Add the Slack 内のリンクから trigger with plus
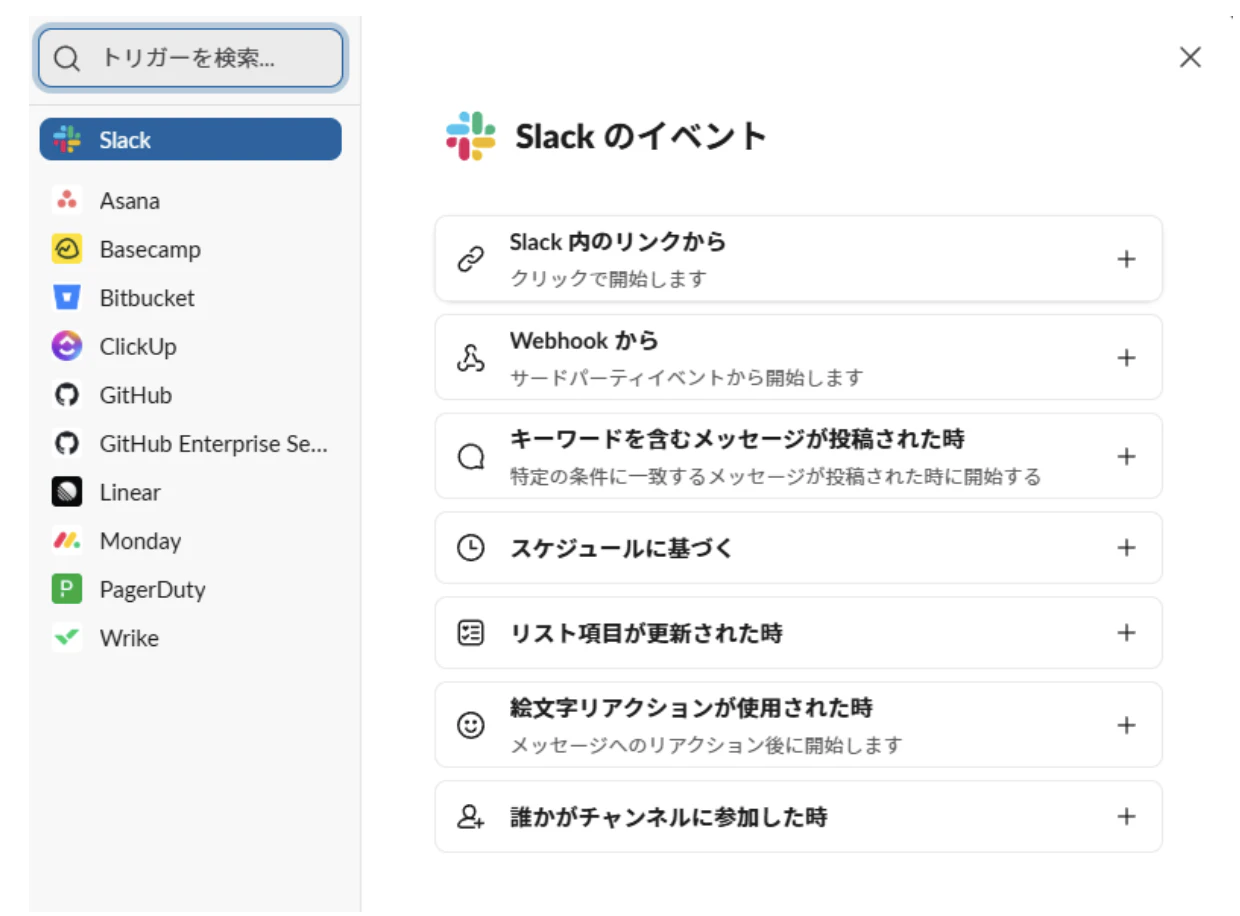 pyautogui.click(x=1126, y=259)
